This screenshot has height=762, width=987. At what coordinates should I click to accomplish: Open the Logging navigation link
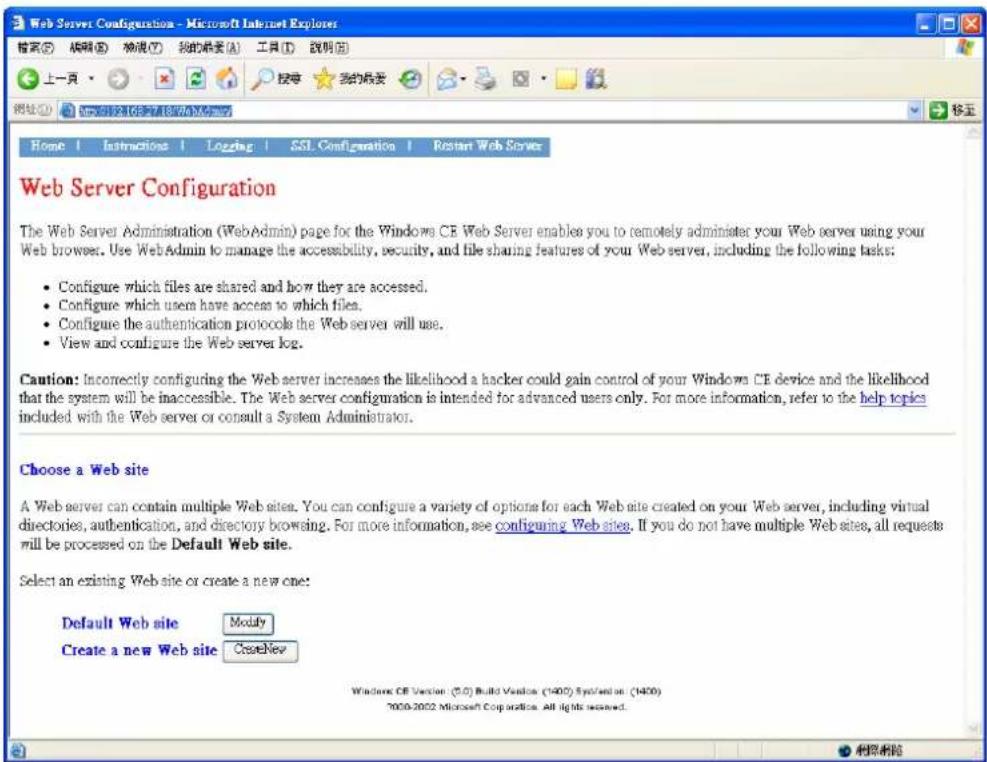click(230, 147)
